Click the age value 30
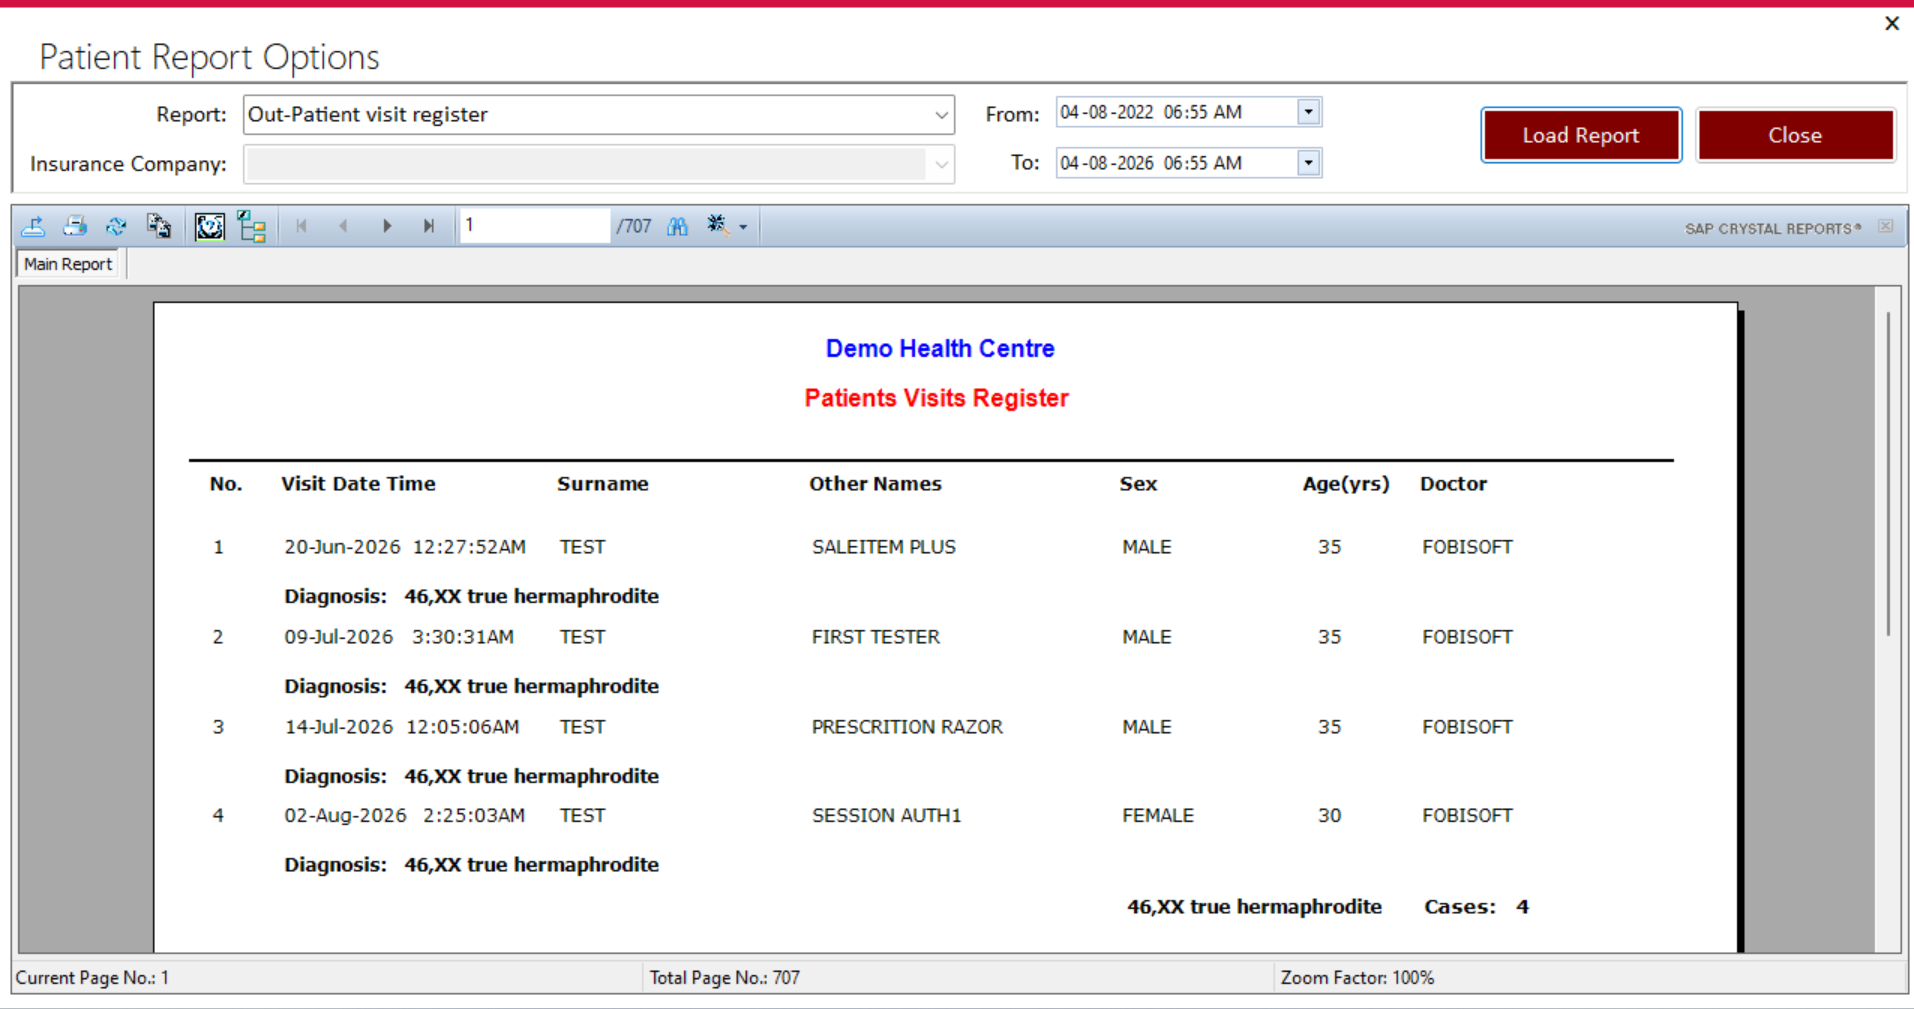Screen dimensions: 1914x1009 click(1329, 816)
